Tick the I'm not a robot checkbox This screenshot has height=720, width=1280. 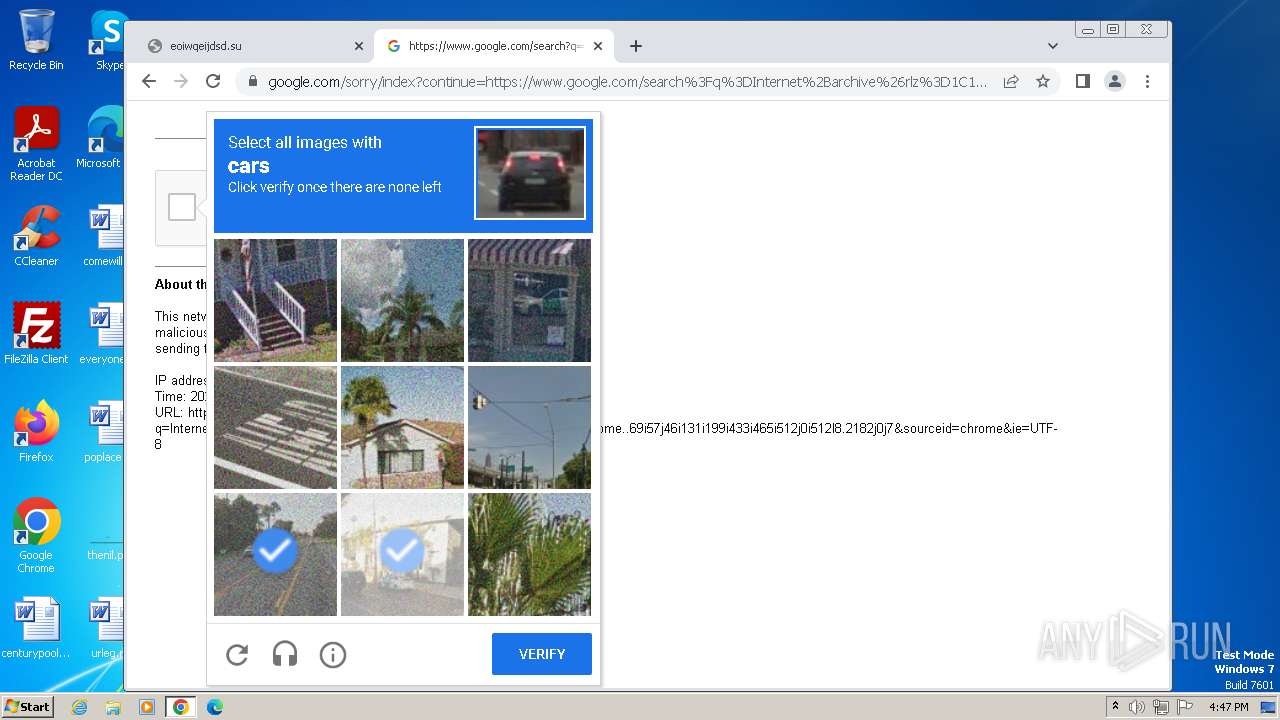click(x=182, y=207)
